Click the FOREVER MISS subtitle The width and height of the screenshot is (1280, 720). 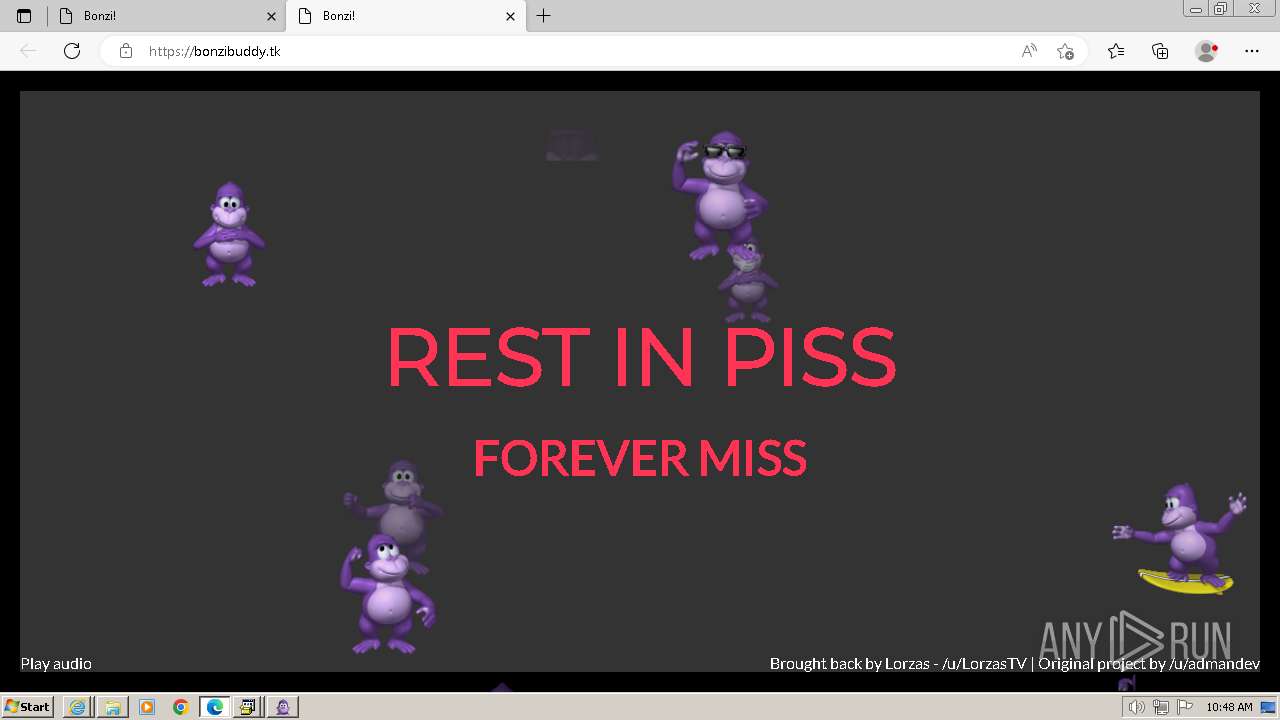point(640,458)
